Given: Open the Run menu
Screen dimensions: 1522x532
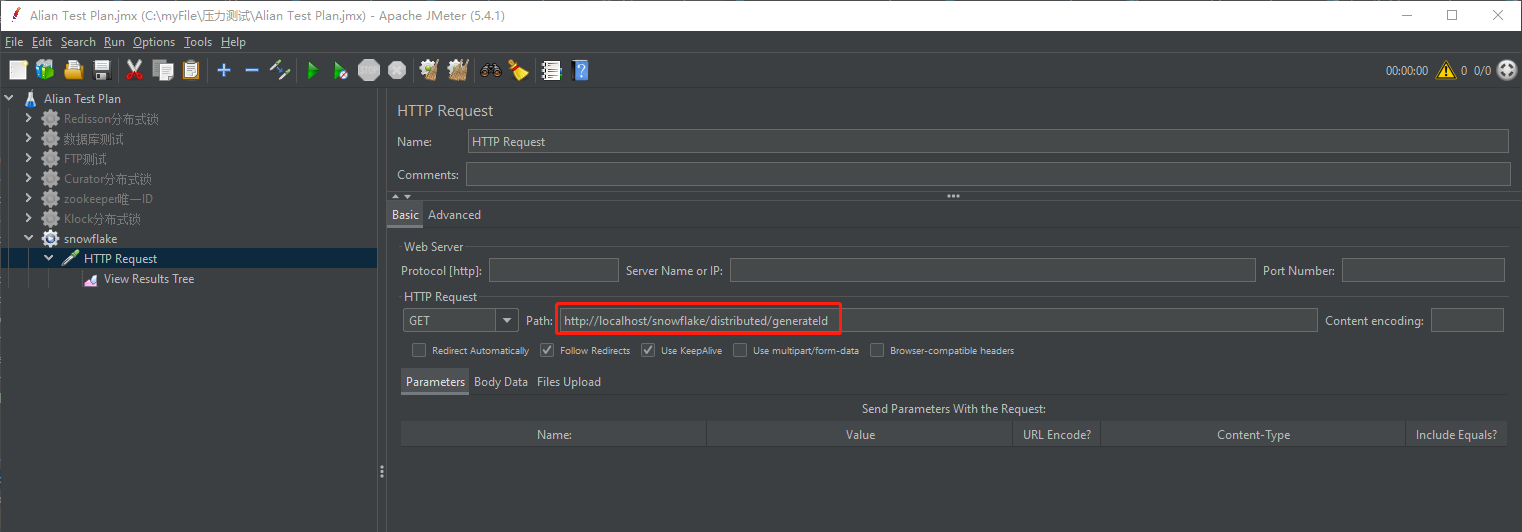Looking at the screenshot, I should [x=114, y=42].
